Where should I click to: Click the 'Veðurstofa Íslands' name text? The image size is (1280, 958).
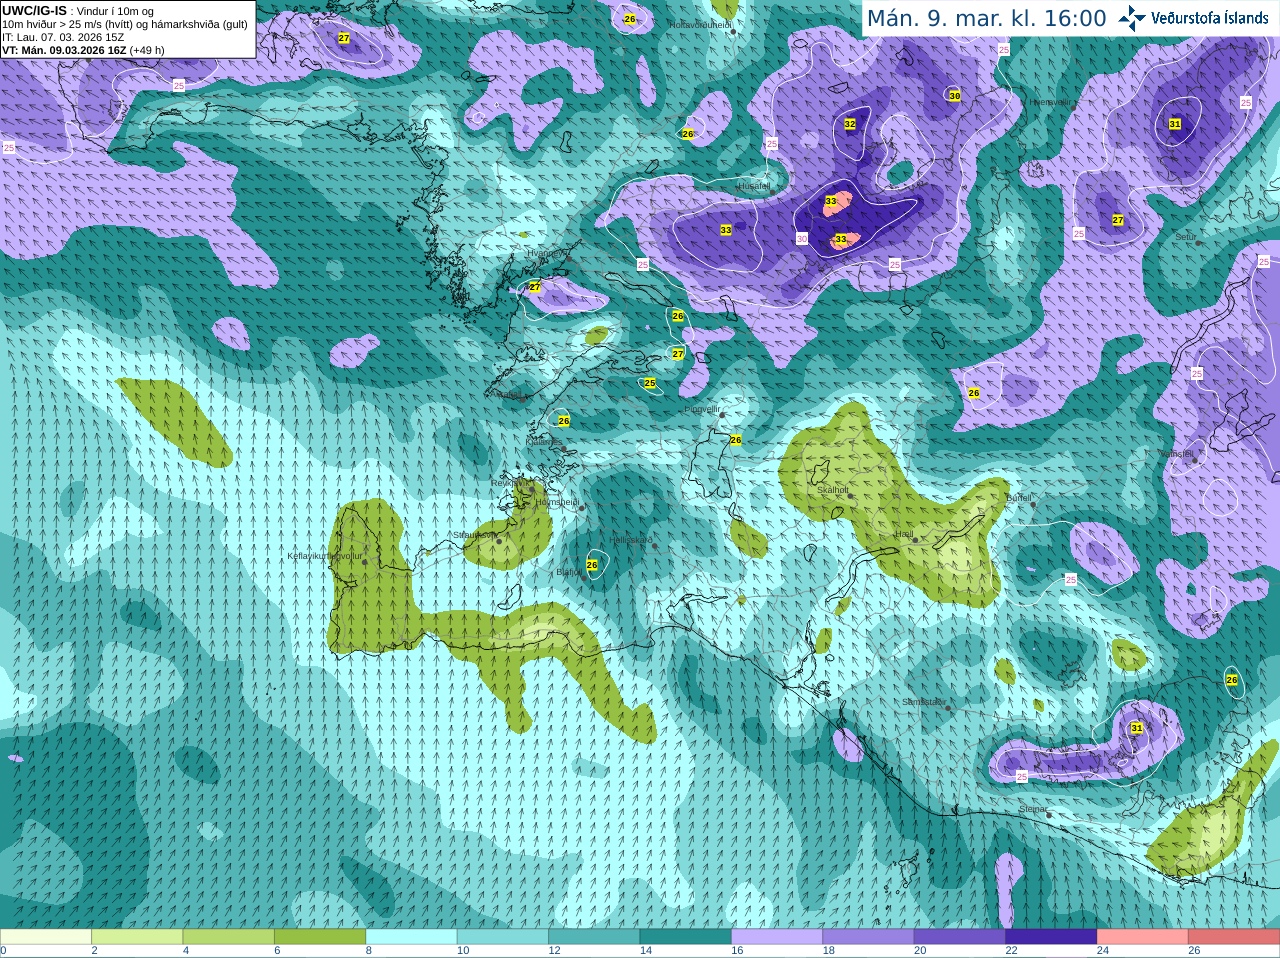(1210, 18)
